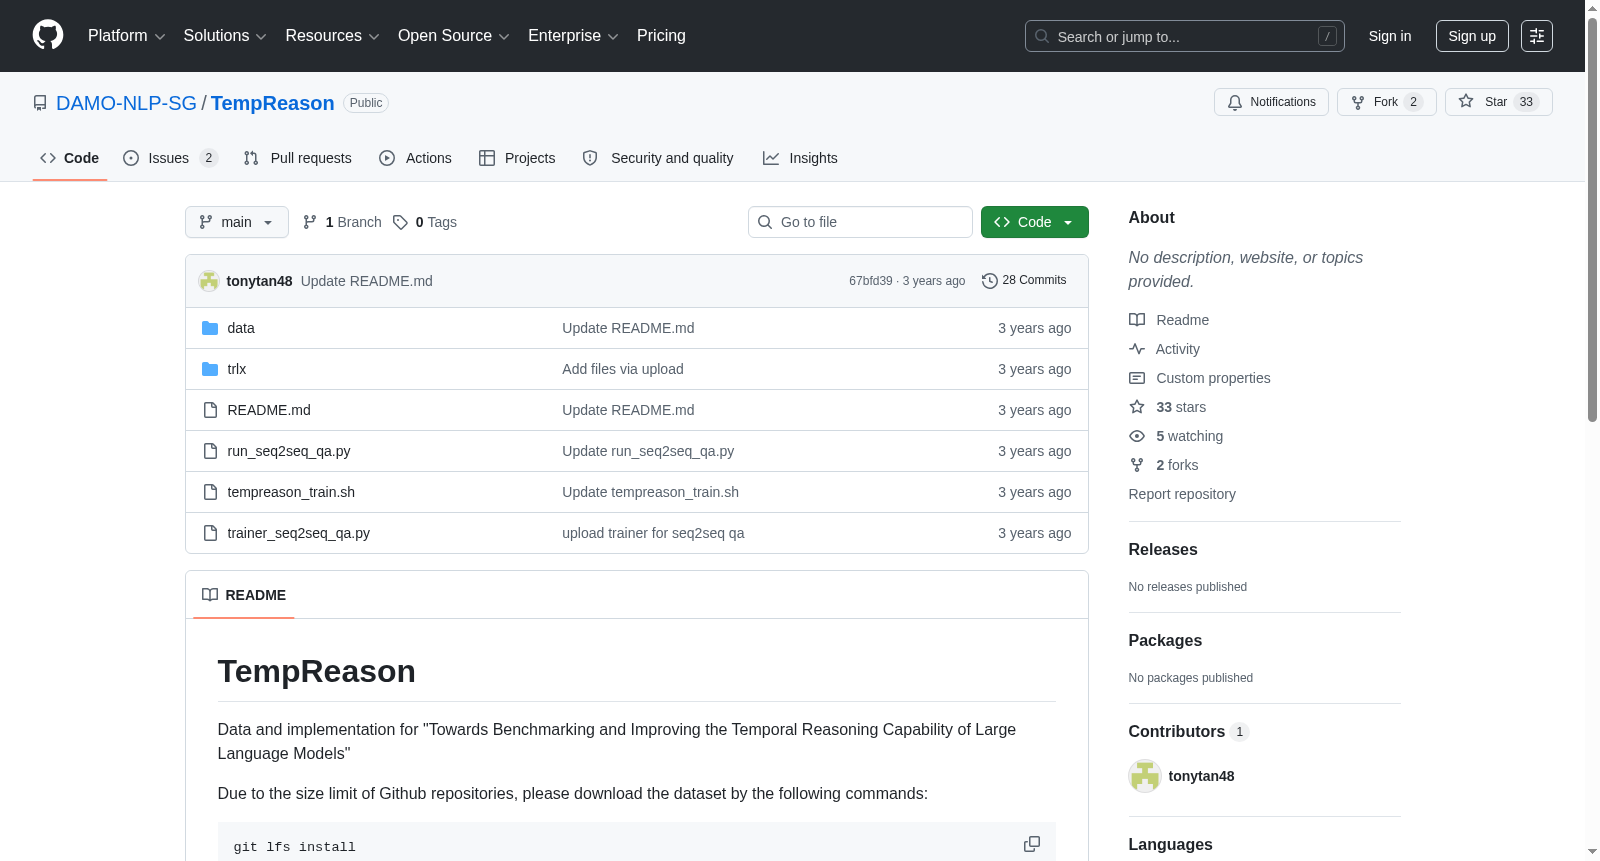The image size is (1600, 861).
Task: Switch to the Code tab
Action: pos(70,158)
